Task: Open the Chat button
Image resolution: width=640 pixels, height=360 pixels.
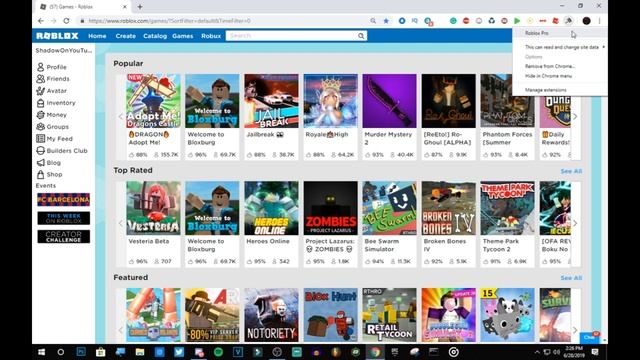Action: click(x=589, y=337)
